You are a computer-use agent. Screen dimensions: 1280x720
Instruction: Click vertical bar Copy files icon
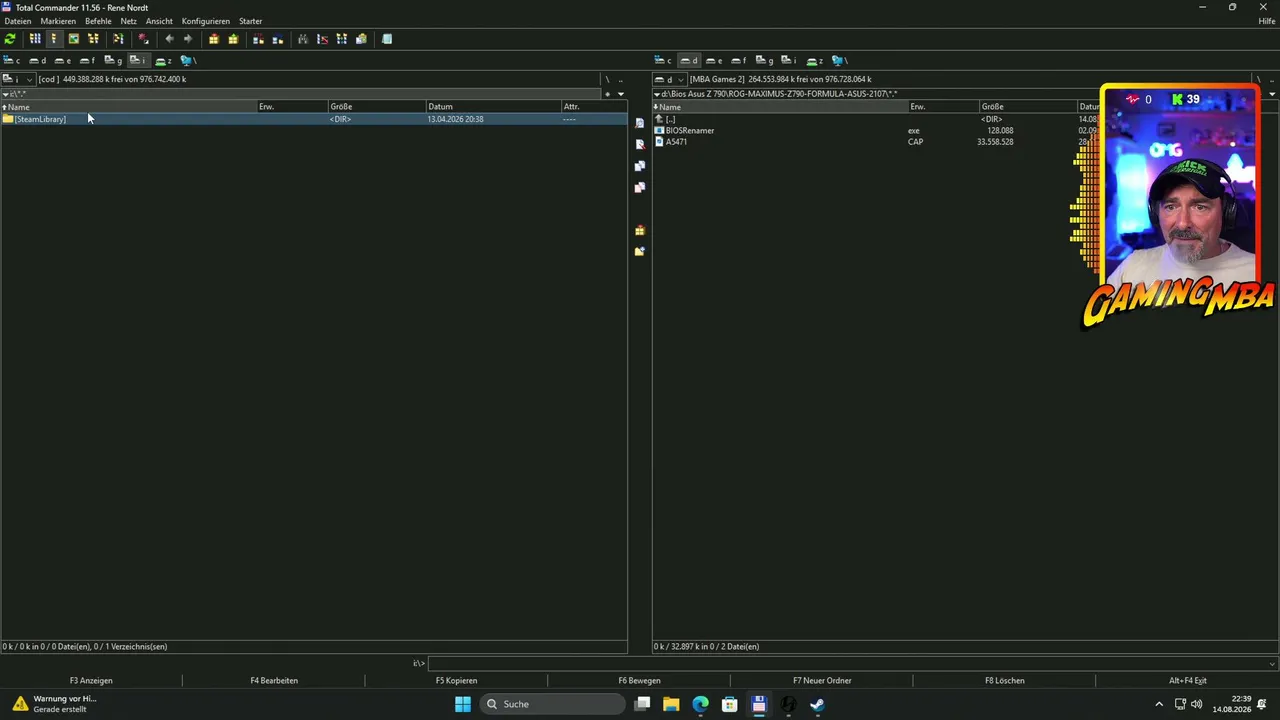tap(640, 166)
